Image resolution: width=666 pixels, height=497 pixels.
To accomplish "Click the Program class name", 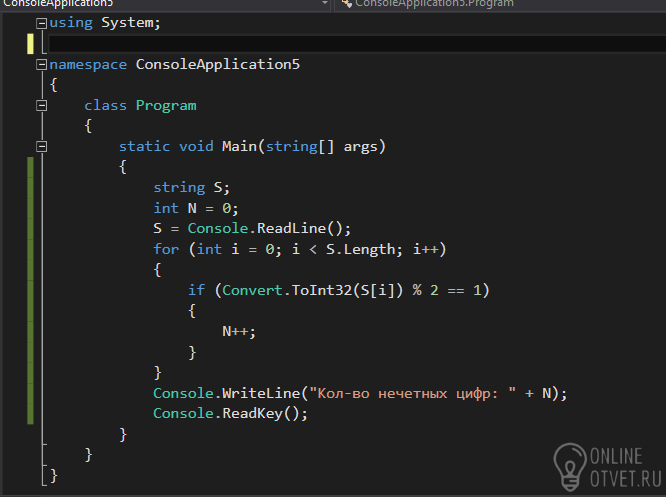I will (x=166, y=105).
